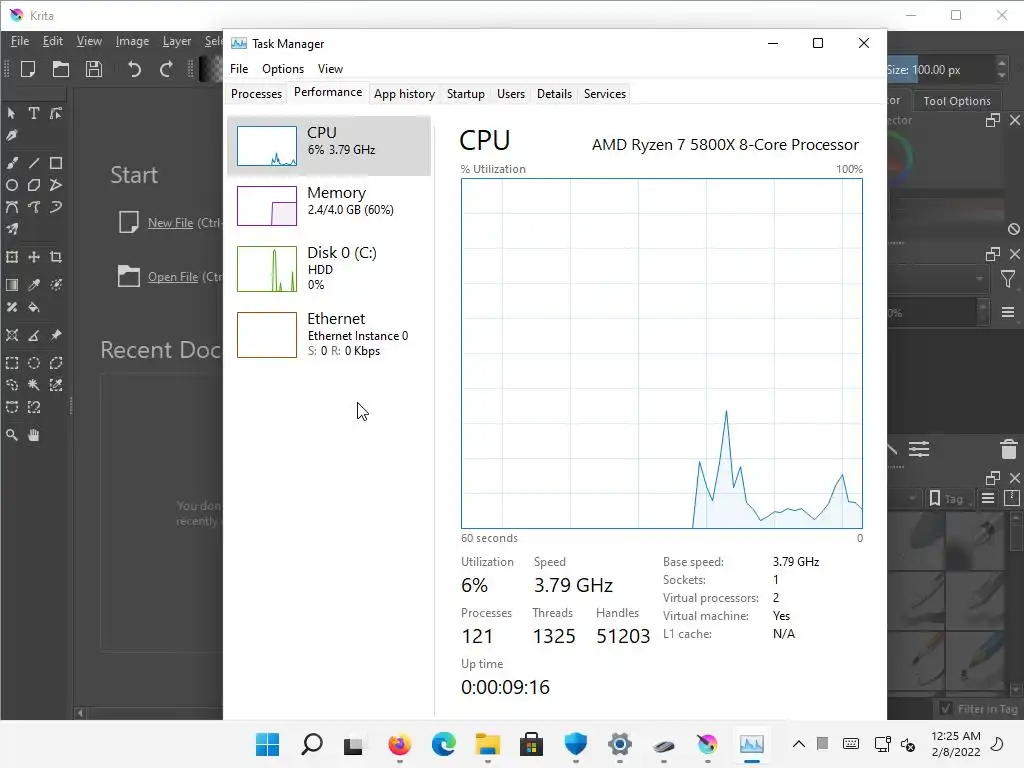Image resolution: width=1024 pixels, height=768 pixels.
Task: Open the clock showing 12:25 AM
Action: pyautogui.click(x=955, y=744)
